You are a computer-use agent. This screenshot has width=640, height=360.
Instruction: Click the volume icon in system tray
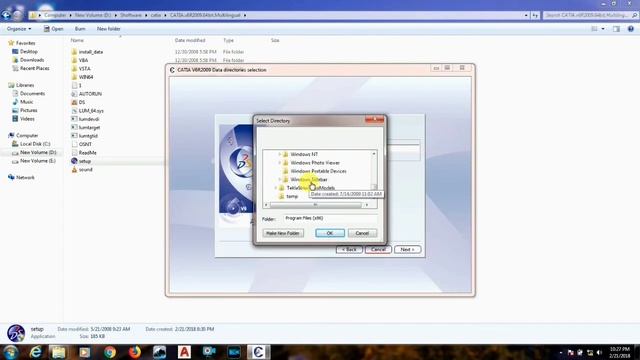[599, 353]
